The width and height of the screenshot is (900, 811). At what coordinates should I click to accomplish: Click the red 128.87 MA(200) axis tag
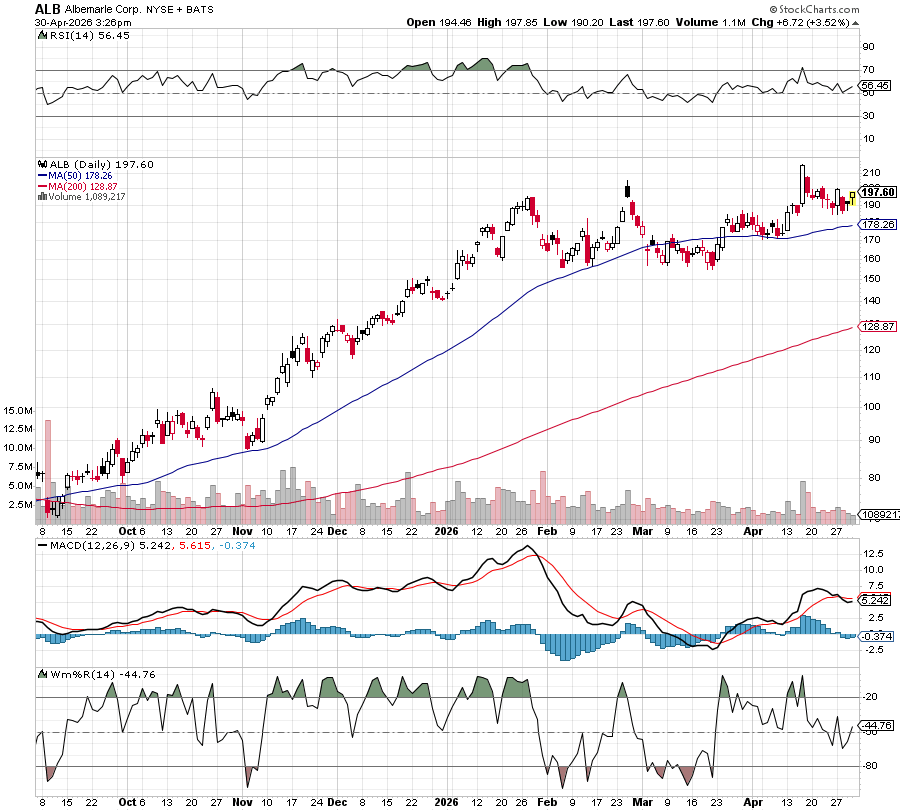[x=877, y=327]
